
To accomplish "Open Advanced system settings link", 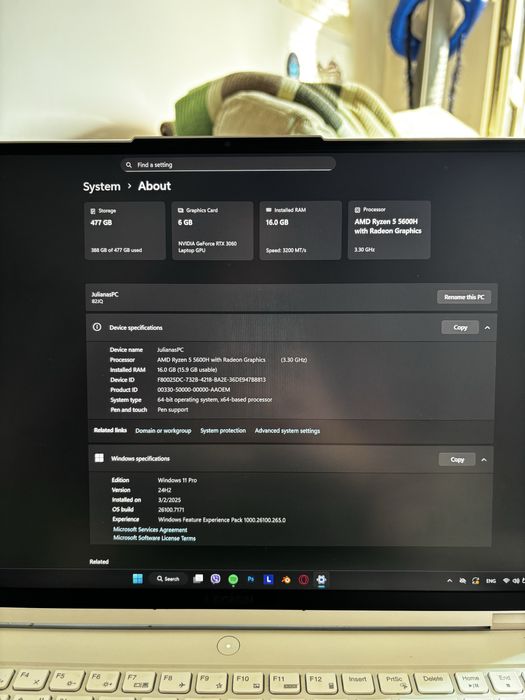I will [287, 431].
